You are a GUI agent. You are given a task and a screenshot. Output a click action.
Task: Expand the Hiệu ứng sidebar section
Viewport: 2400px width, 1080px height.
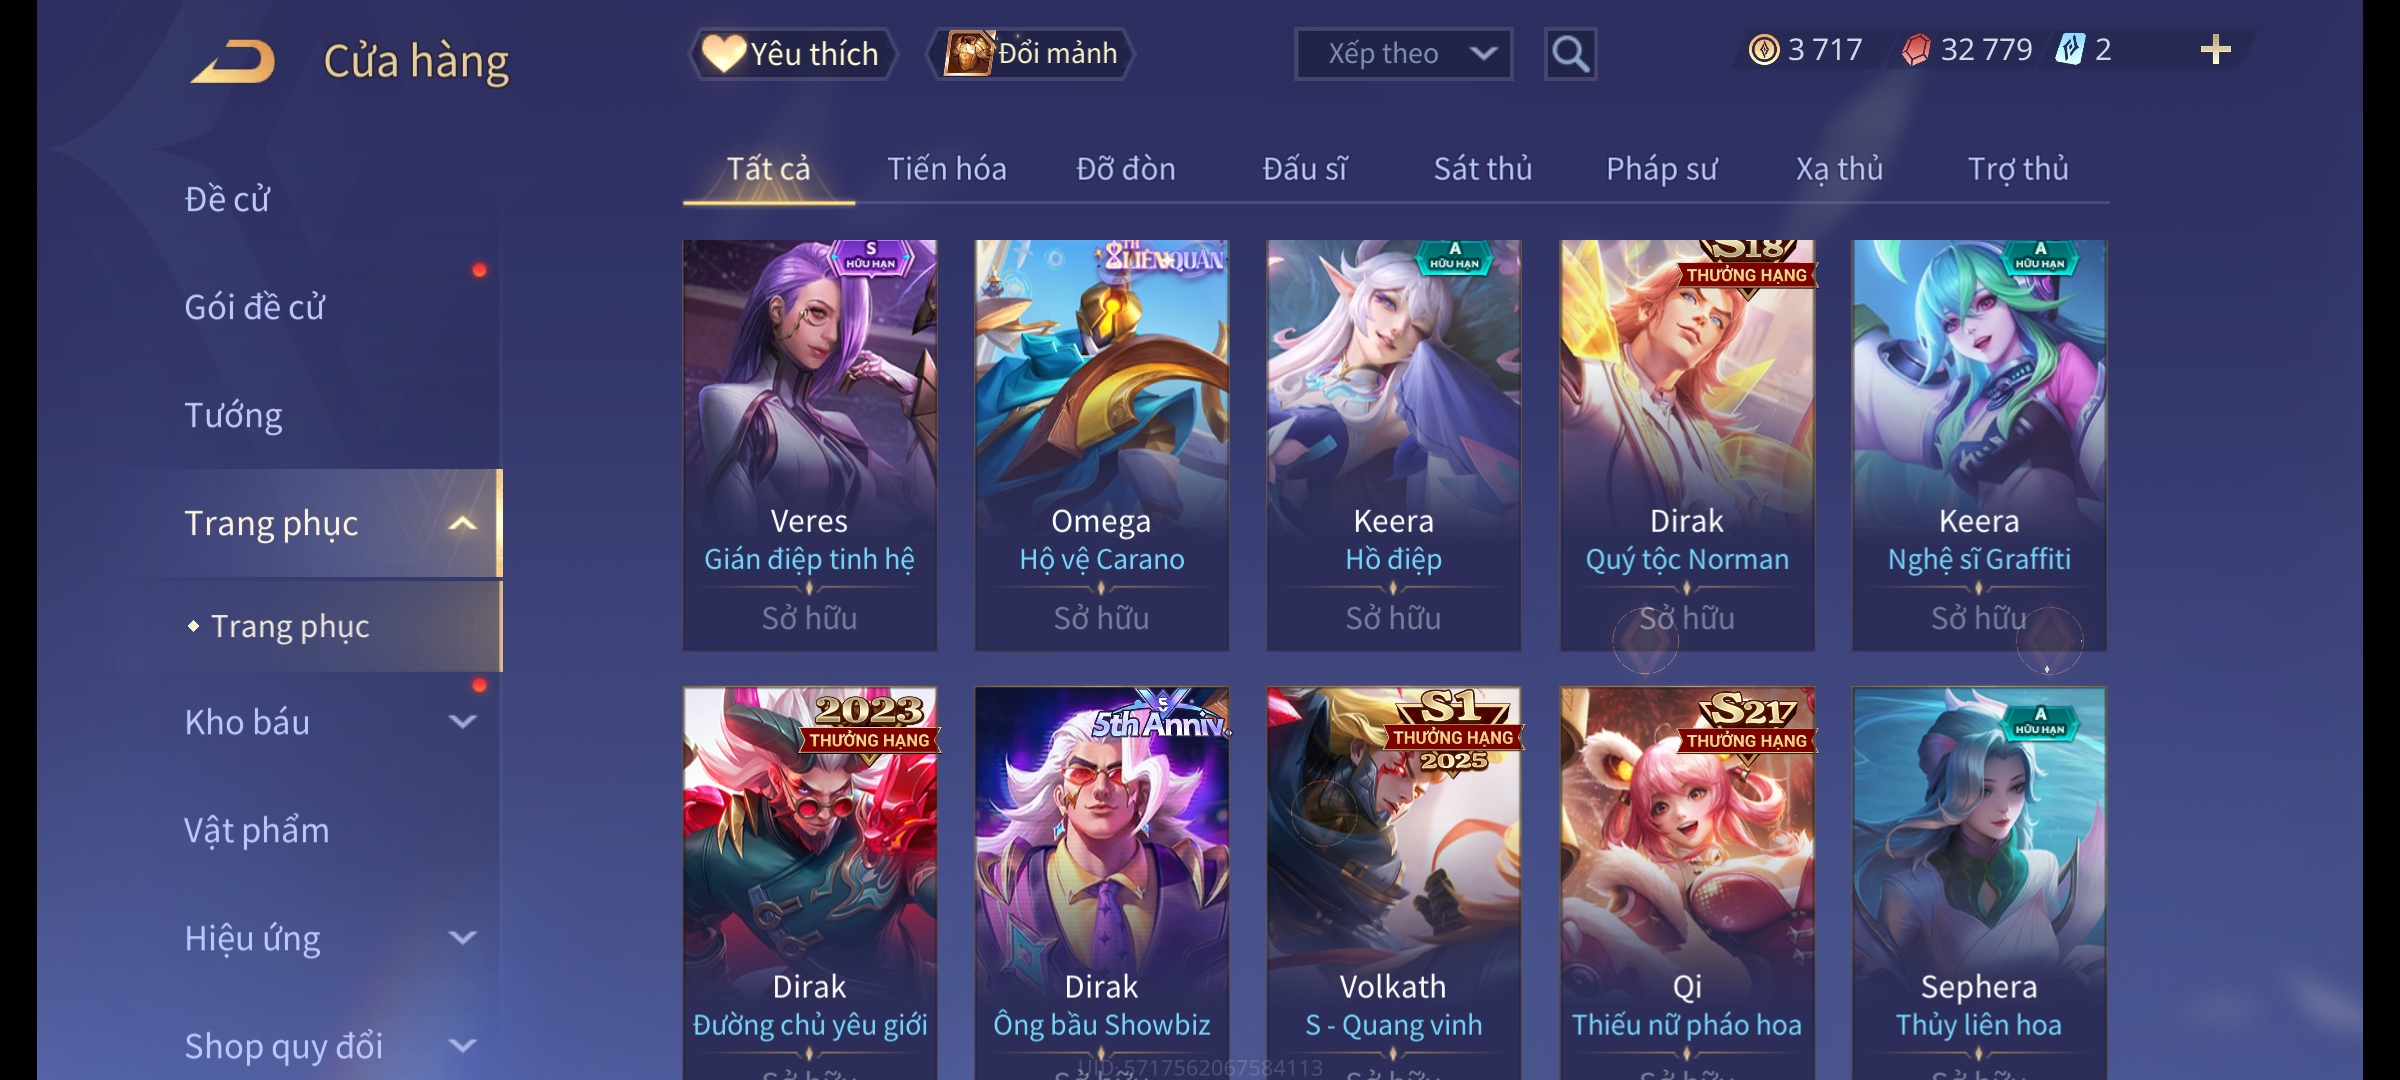462,937
